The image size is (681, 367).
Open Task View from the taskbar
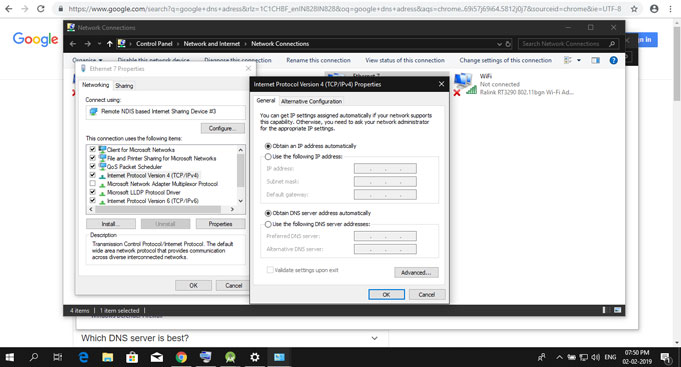coord(57,357)
